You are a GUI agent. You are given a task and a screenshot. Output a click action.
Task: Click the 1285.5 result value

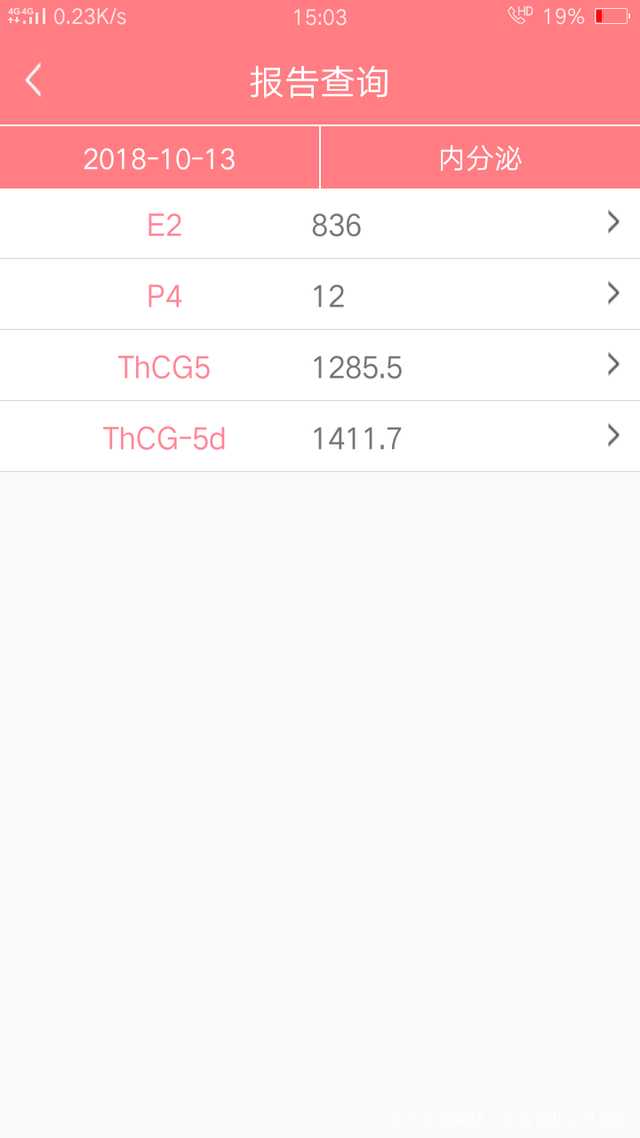(357, 368)
